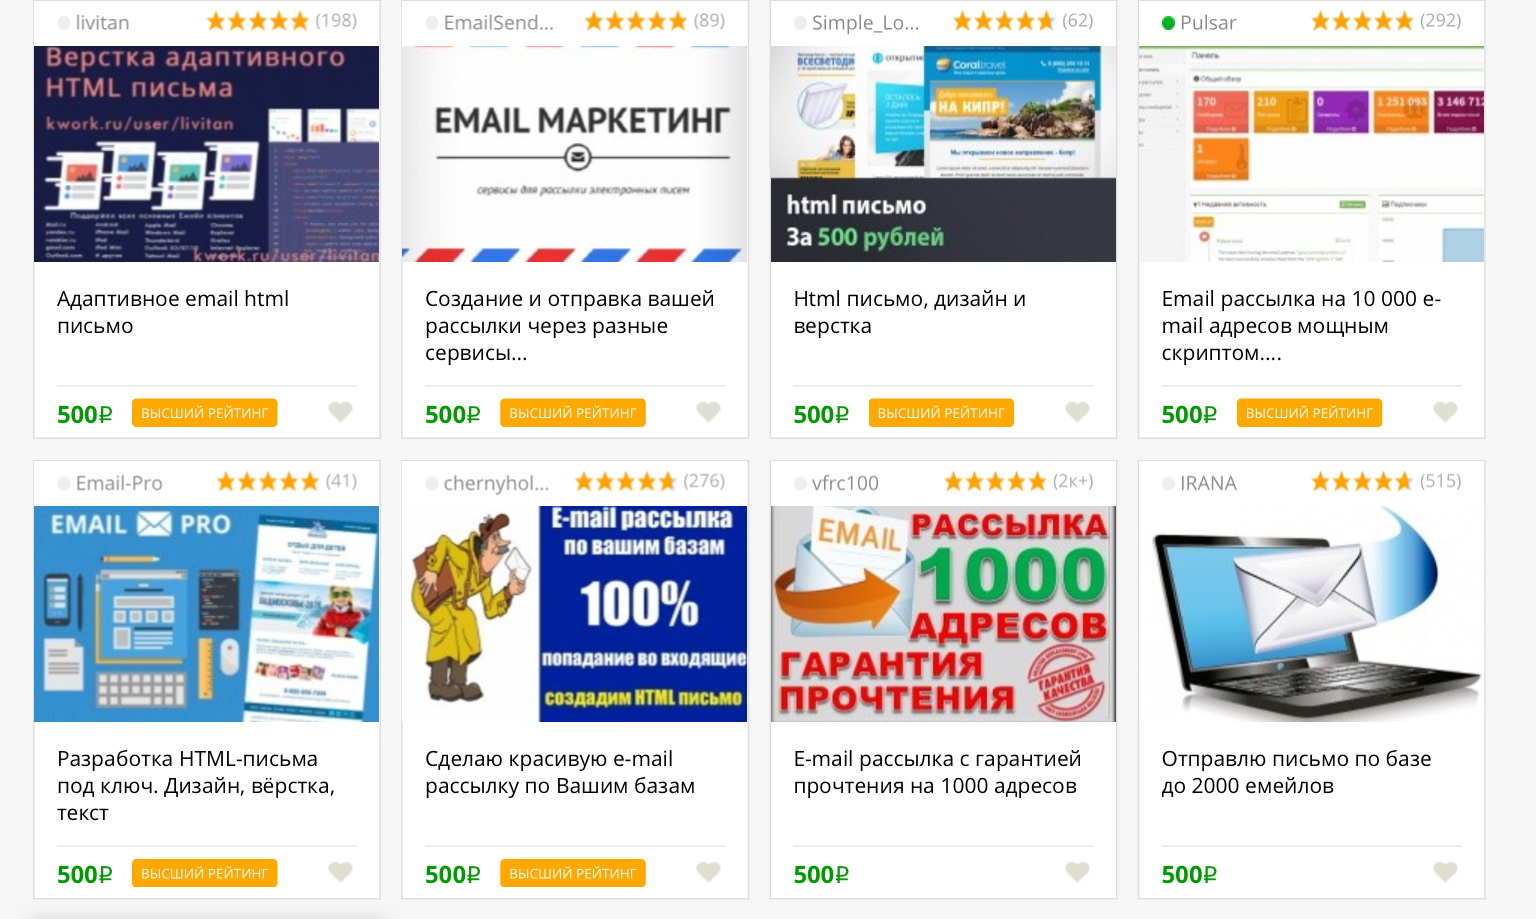Click ВЫСШИЙ РЕЙТИНГ badge on chernyhol card
The width and height of the screenshot is (1536, 919).
573,873
